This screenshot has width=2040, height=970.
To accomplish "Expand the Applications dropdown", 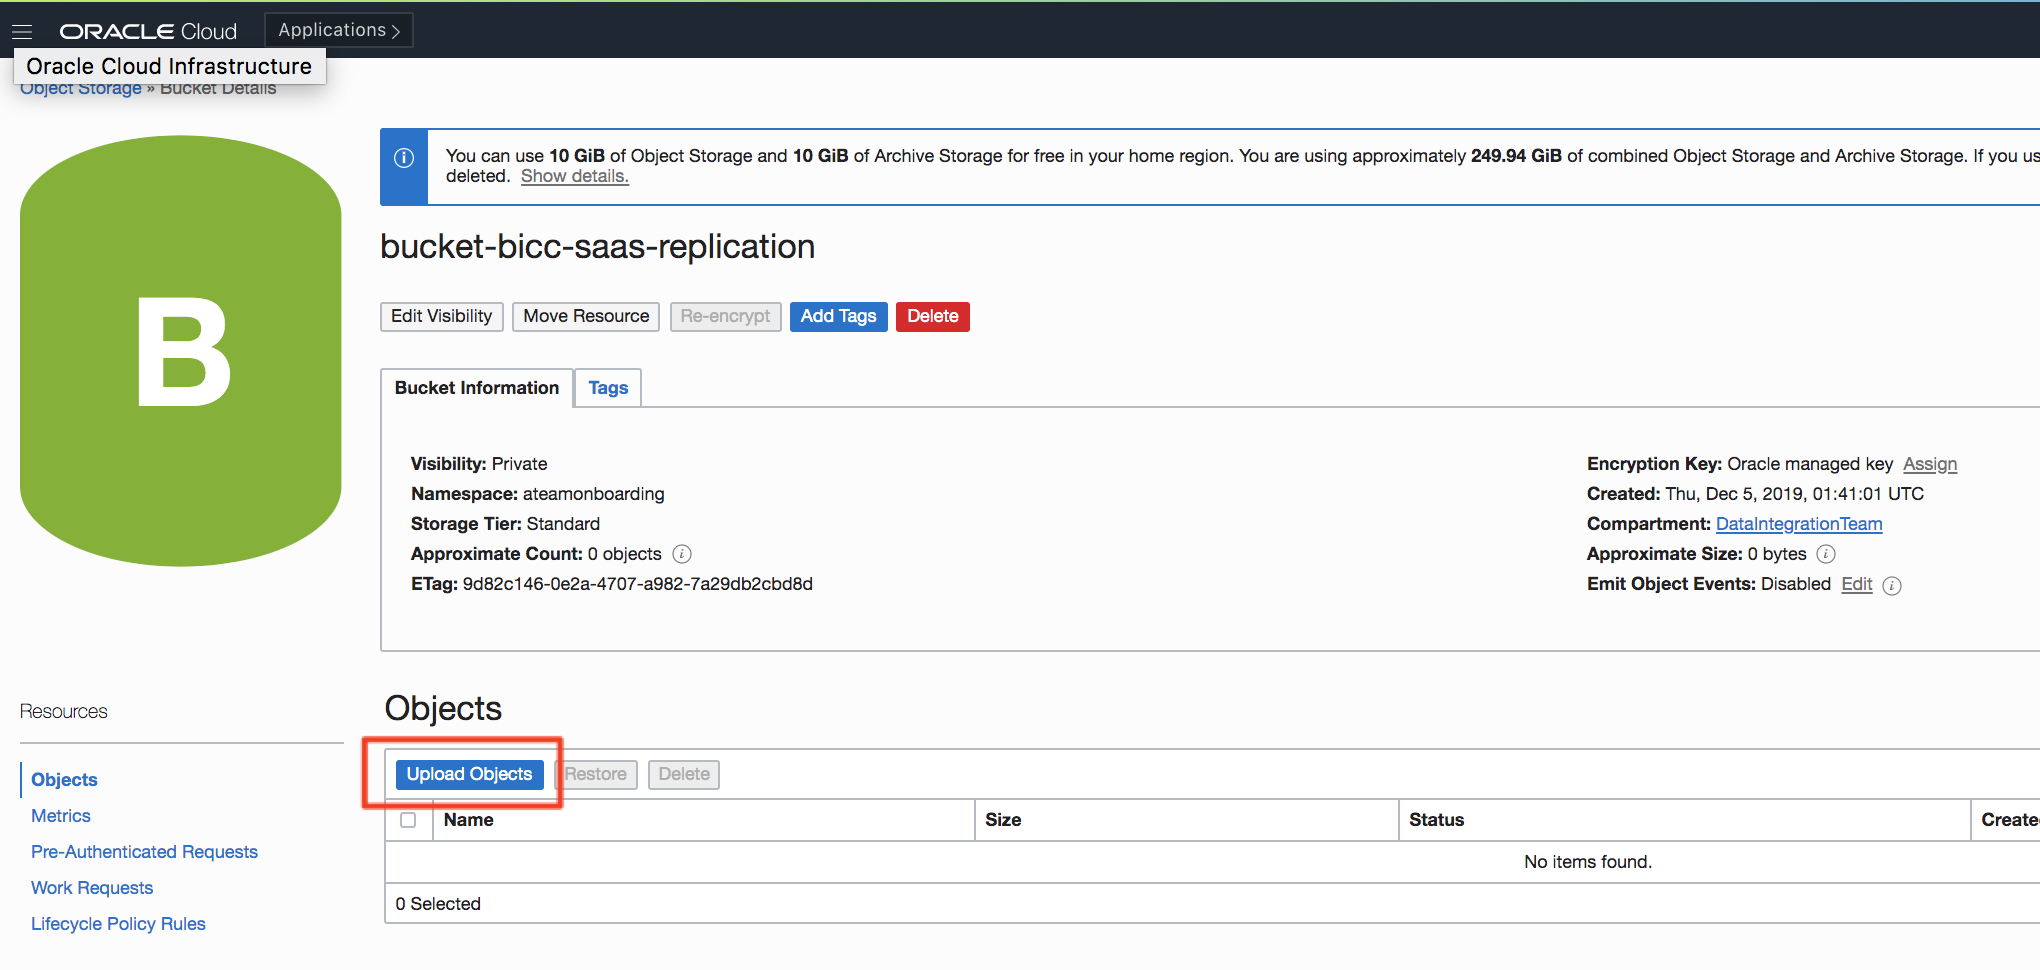I will [339, 30].
